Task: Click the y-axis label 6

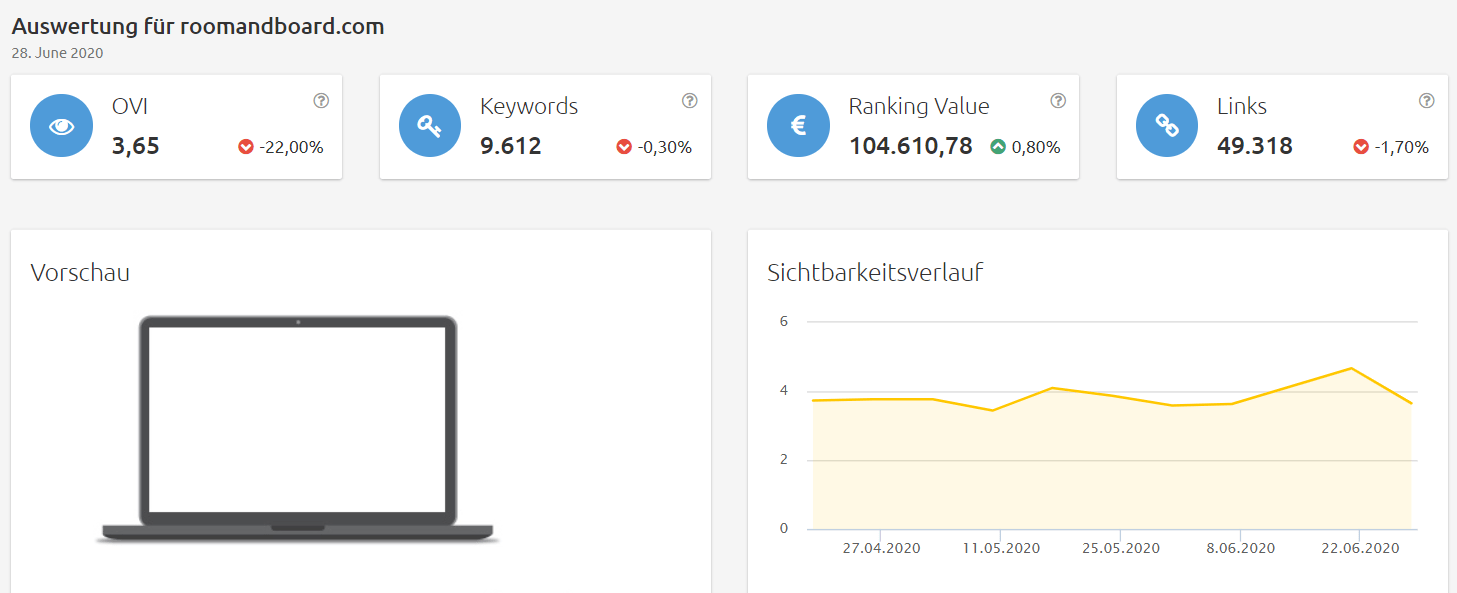Action: [784, 321]
